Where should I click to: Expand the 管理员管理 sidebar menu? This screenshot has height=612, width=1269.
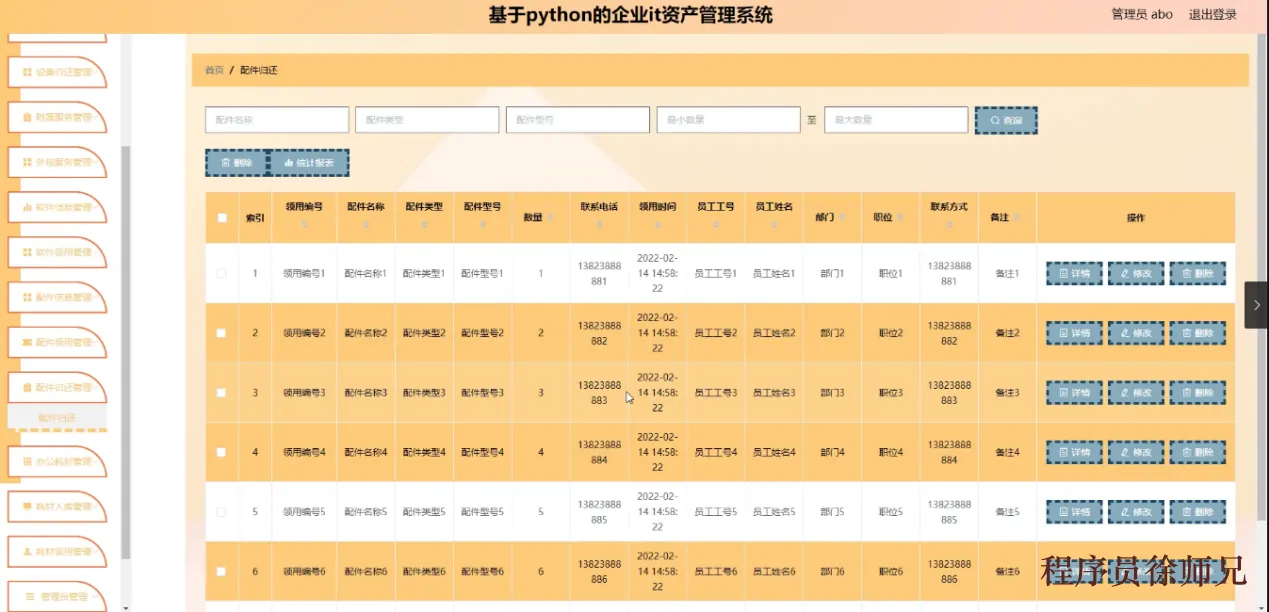[56, 597]
